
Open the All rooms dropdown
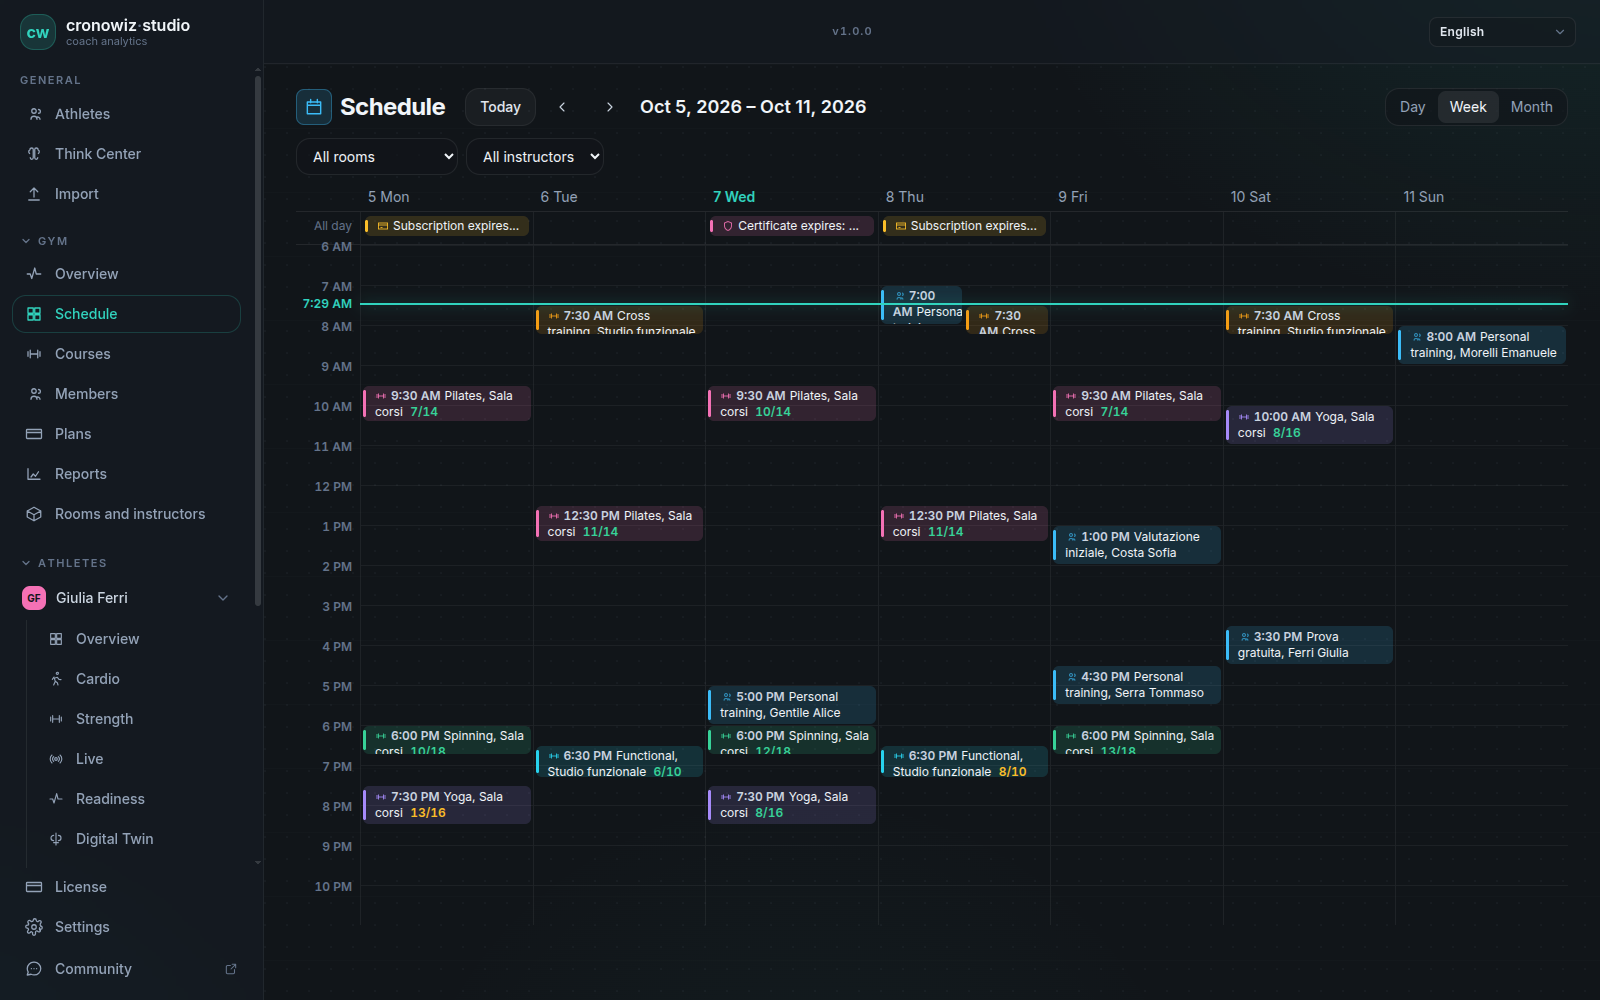click(377, 157)
